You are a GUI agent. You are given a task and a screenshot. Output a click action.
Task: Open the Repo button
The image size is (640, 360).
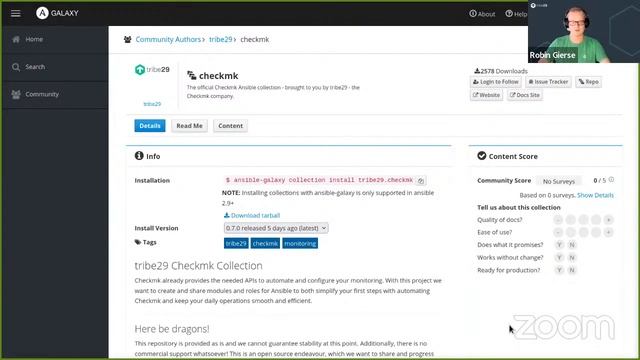589,82
